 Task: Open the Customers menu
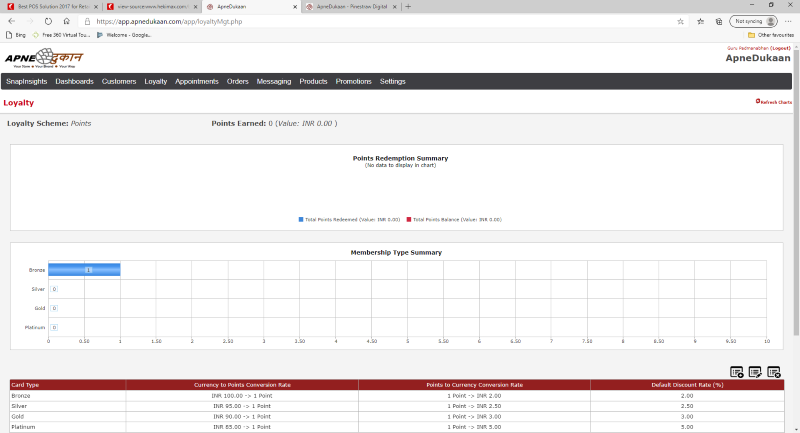coord(119,81)
